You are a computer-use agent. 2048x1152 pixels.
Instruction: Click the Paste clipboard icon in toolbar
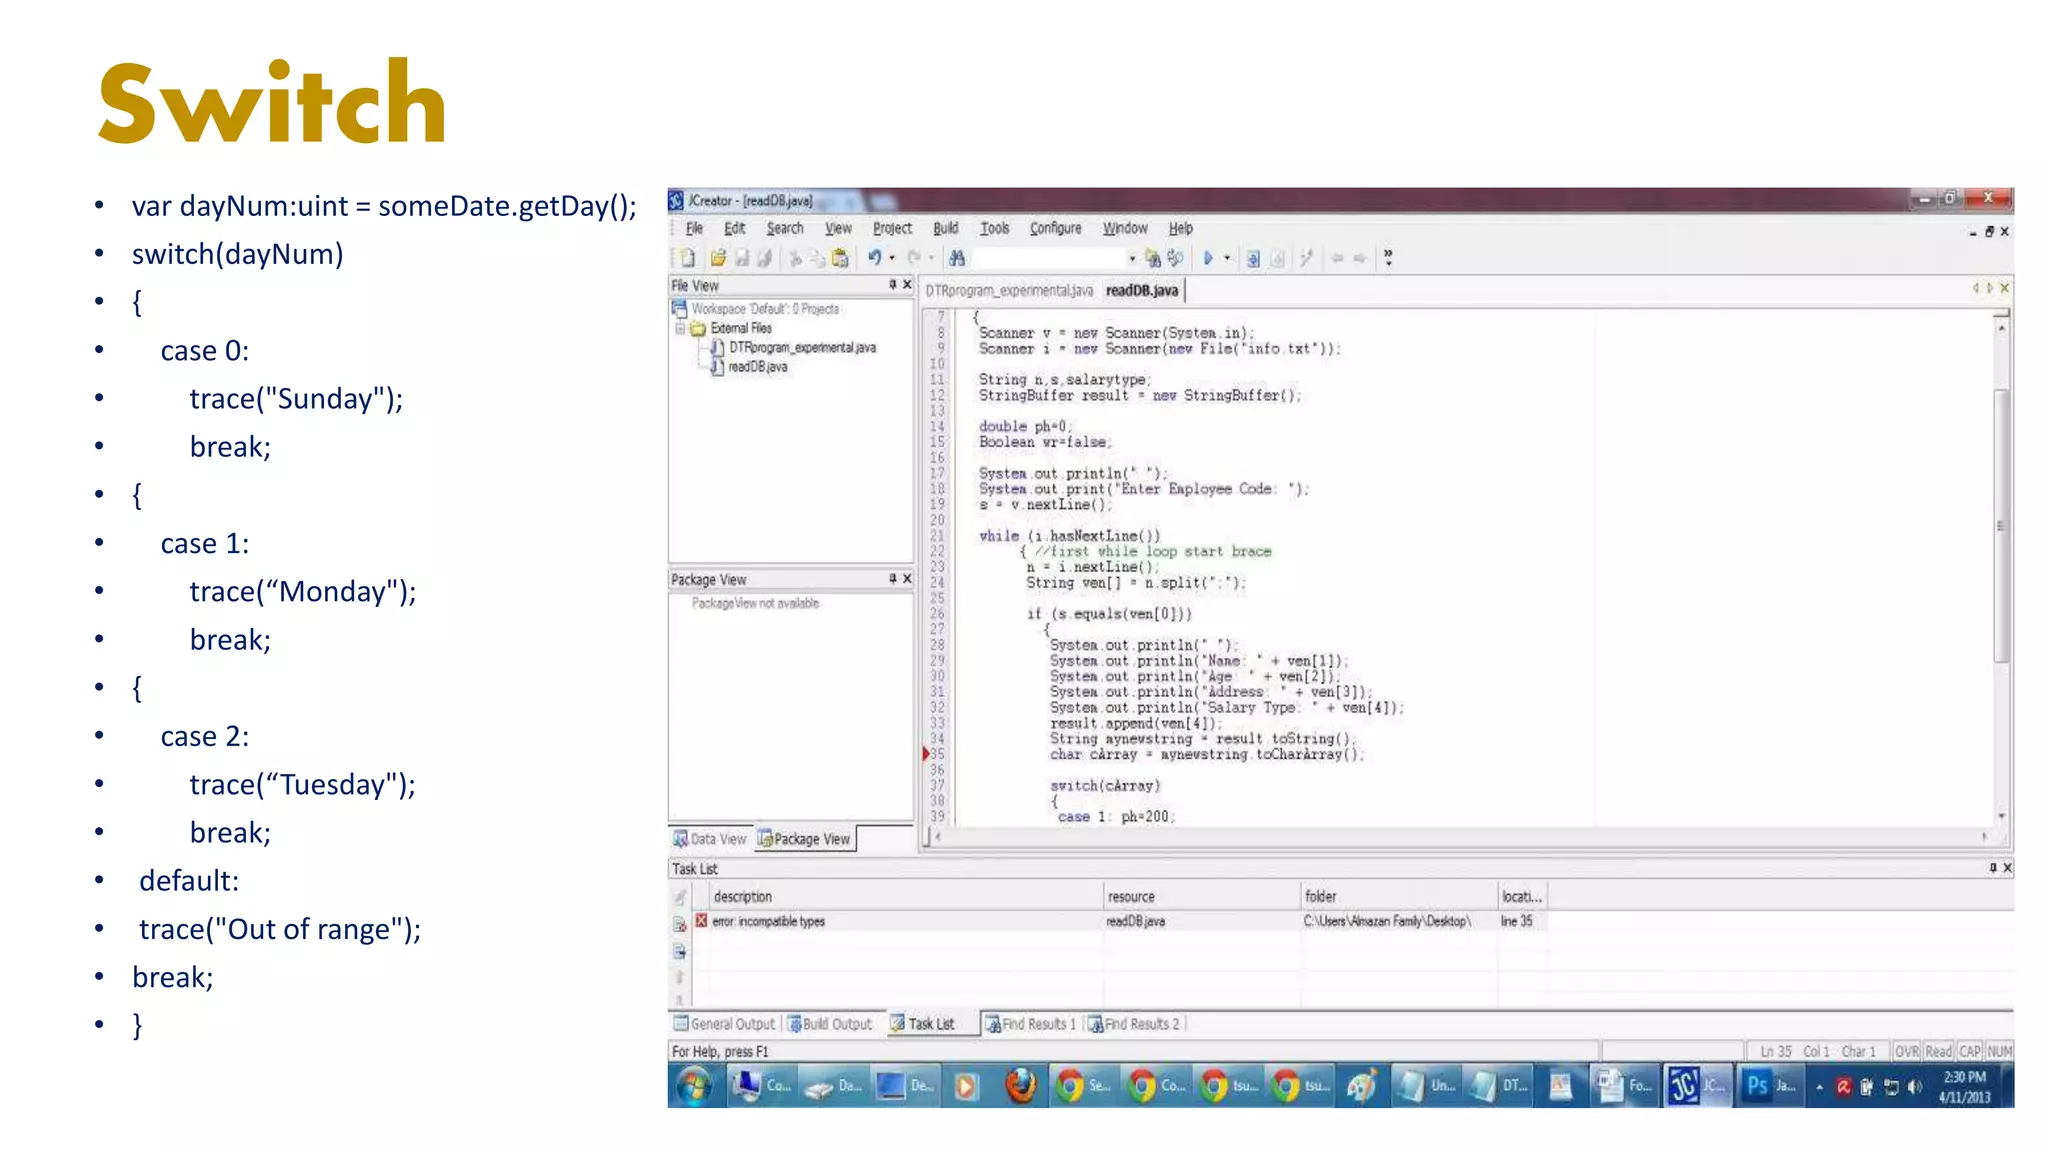tap(840, 258)
